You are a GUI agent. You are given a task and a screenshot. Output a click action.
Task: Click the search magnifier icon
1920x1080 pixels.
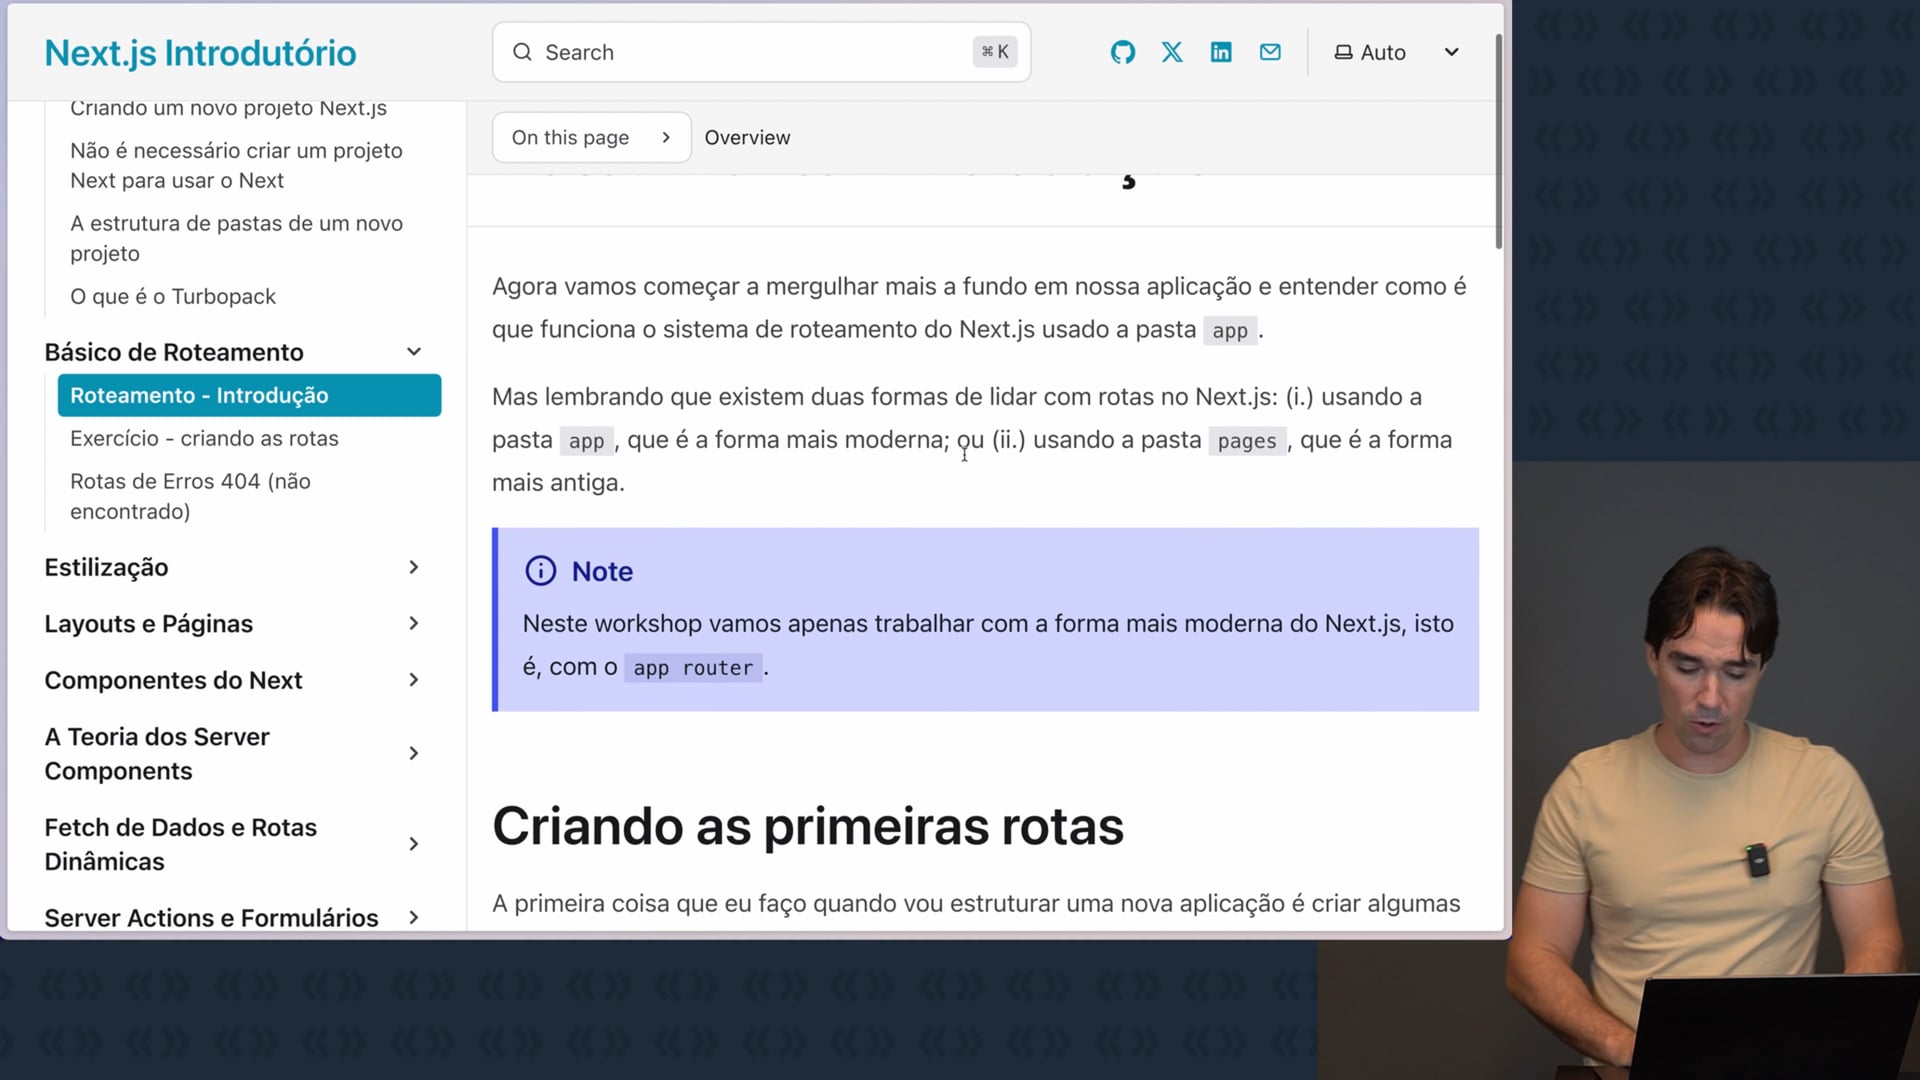tap(522, 52)
